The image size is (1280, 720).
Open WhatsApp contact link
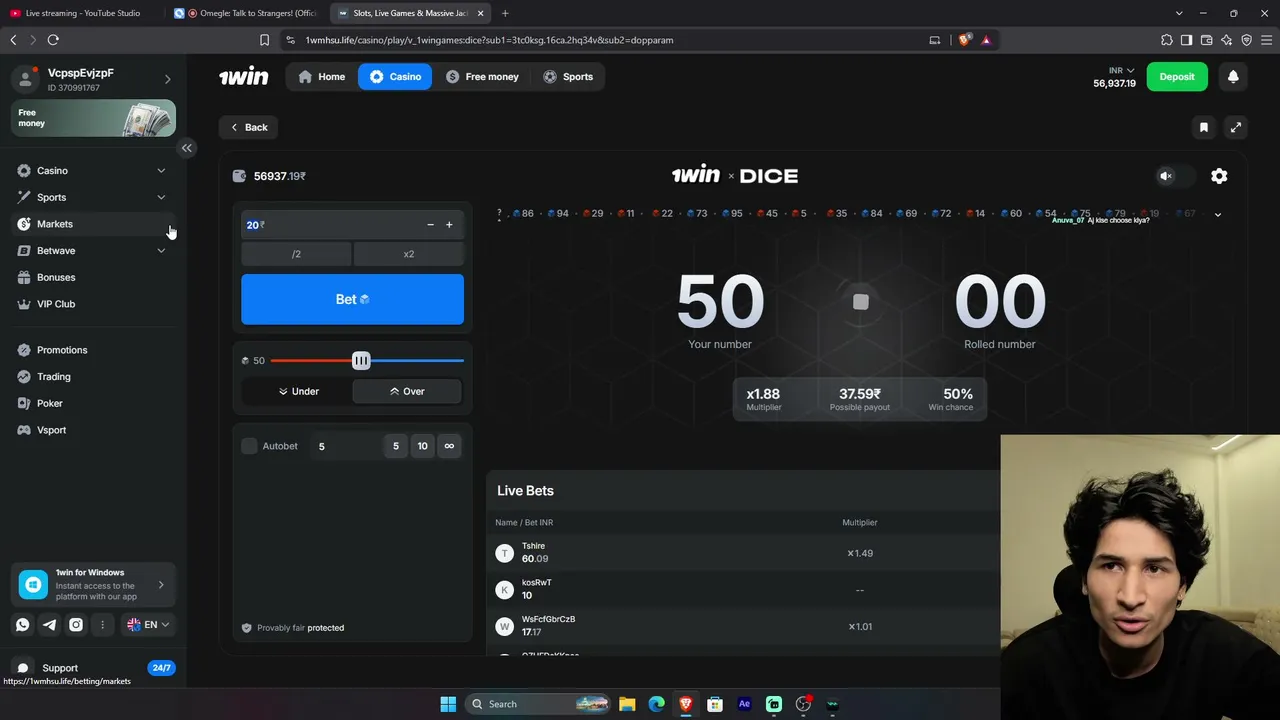point(23,625)
